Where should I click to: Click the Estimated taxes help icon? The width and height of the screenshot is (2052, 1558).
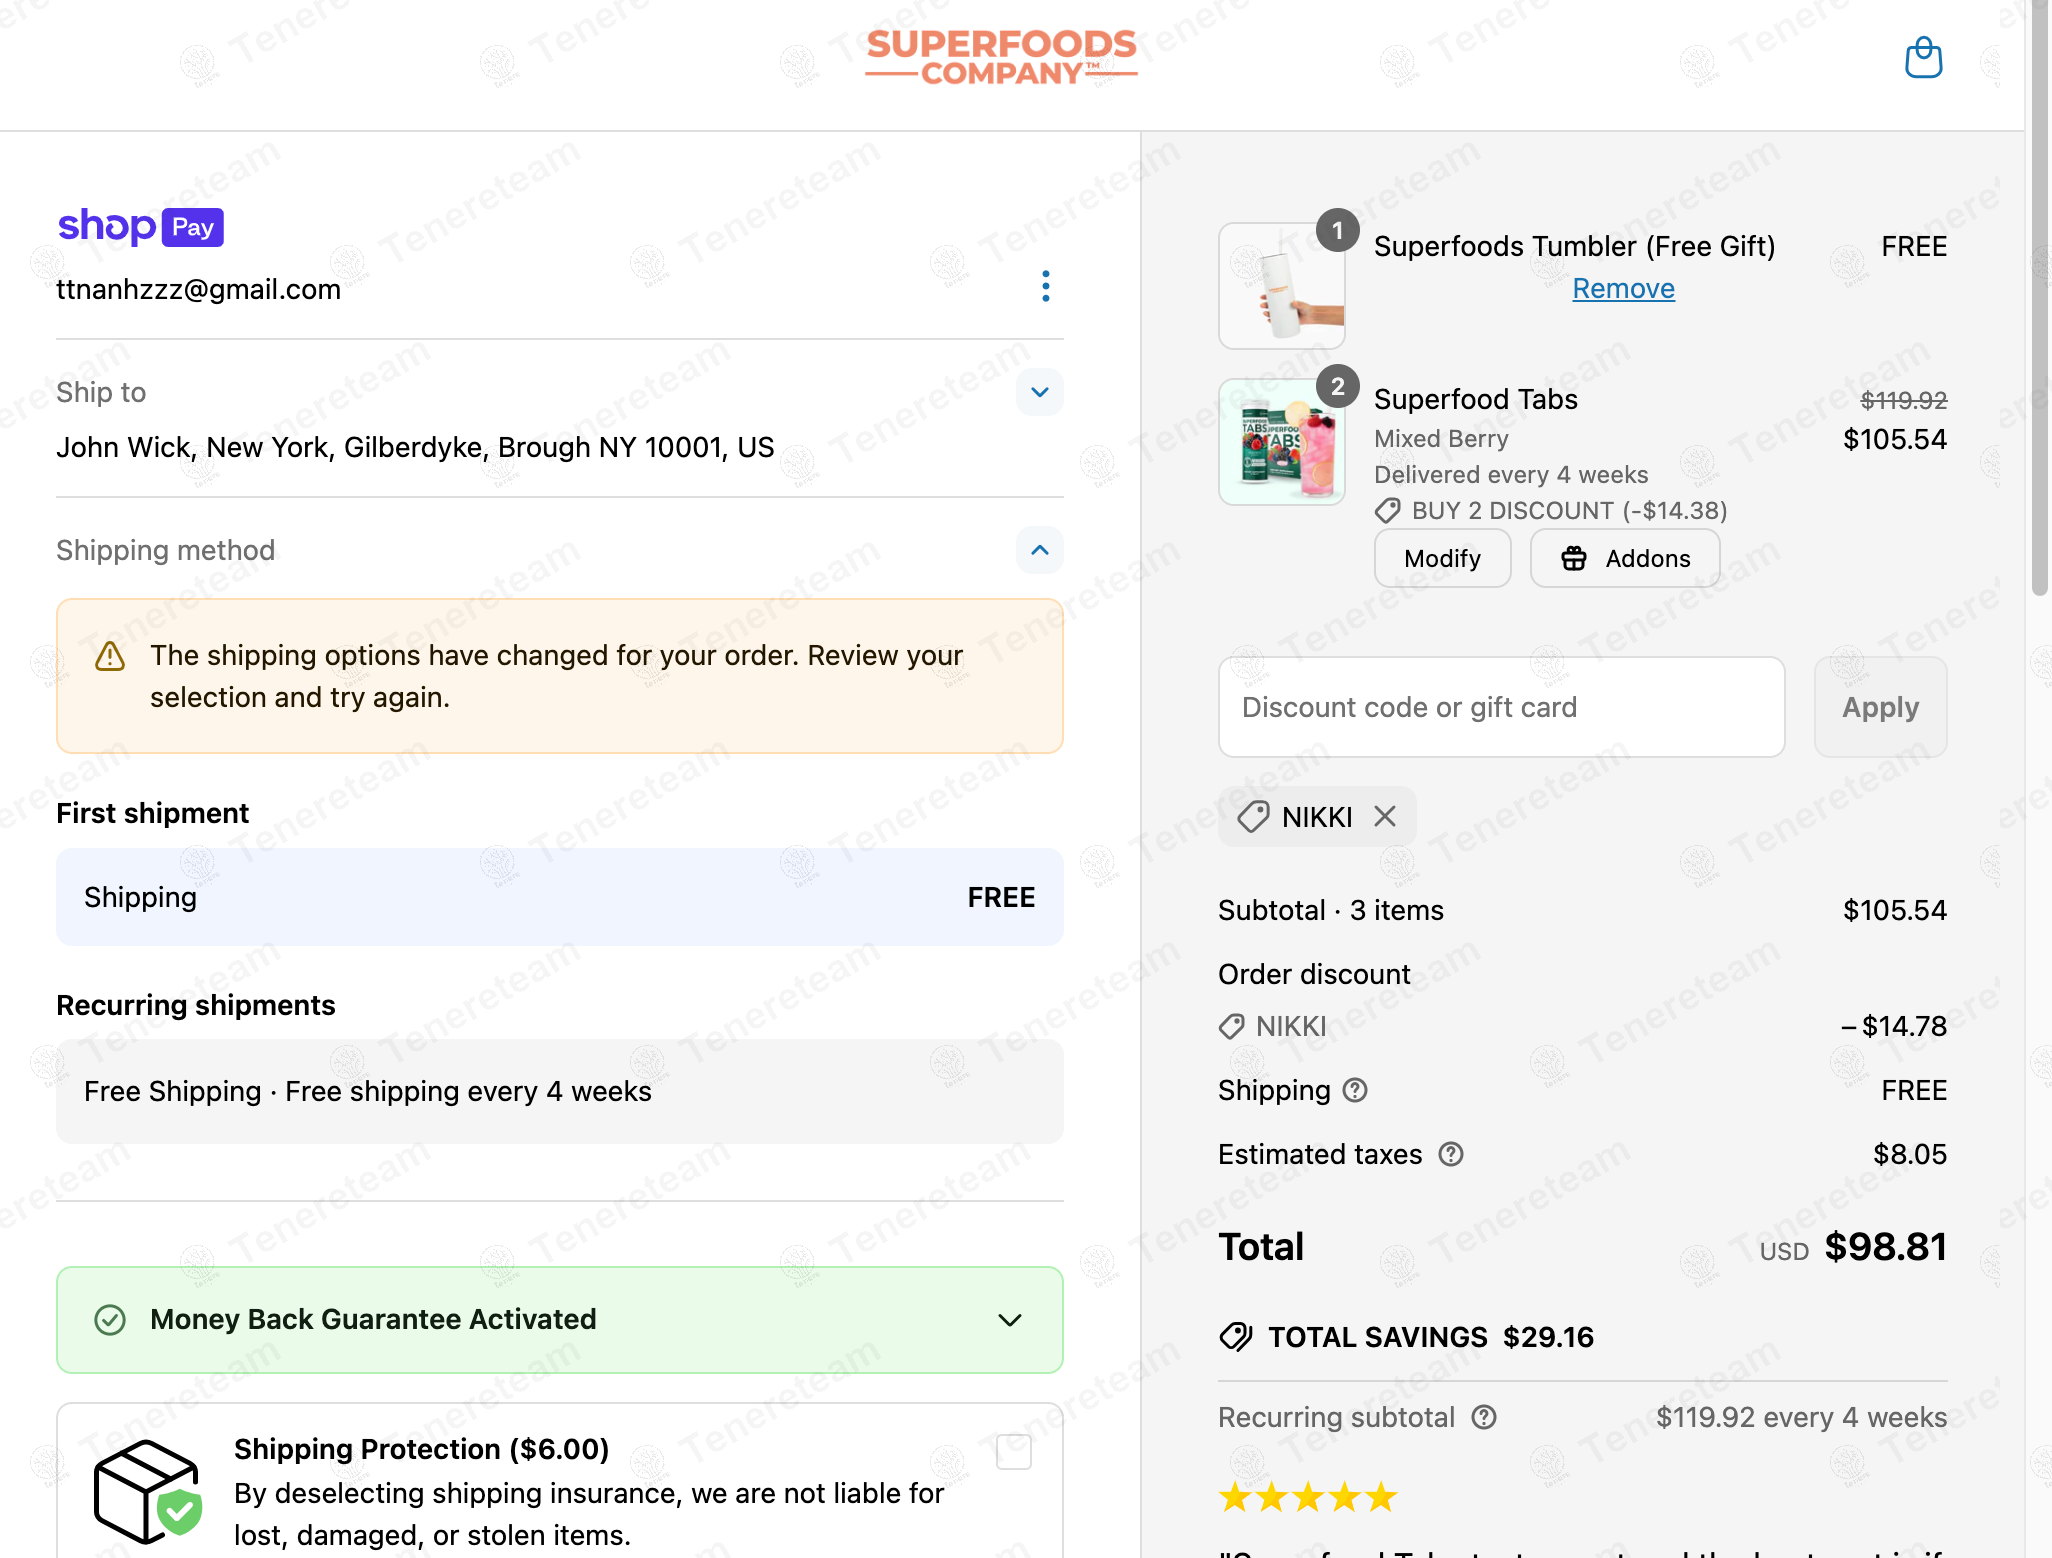pos(1451,1154)
